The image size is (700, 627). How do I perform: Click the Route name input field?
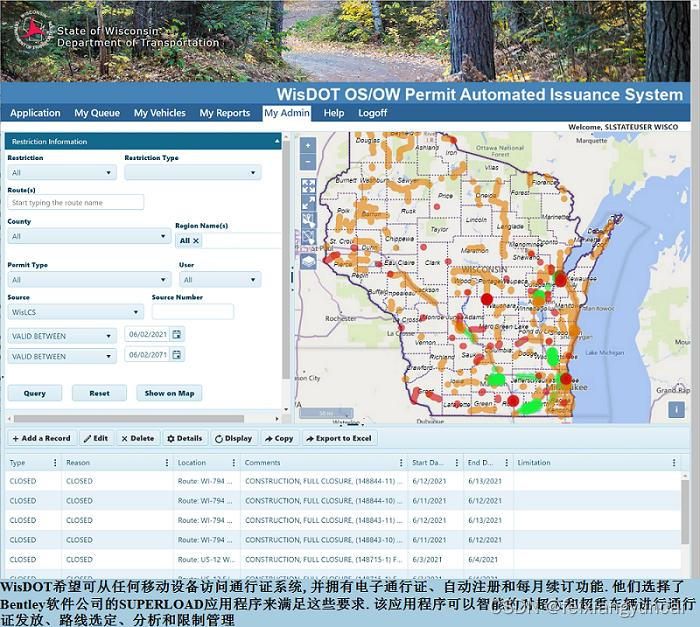click(x=76, y=203)
